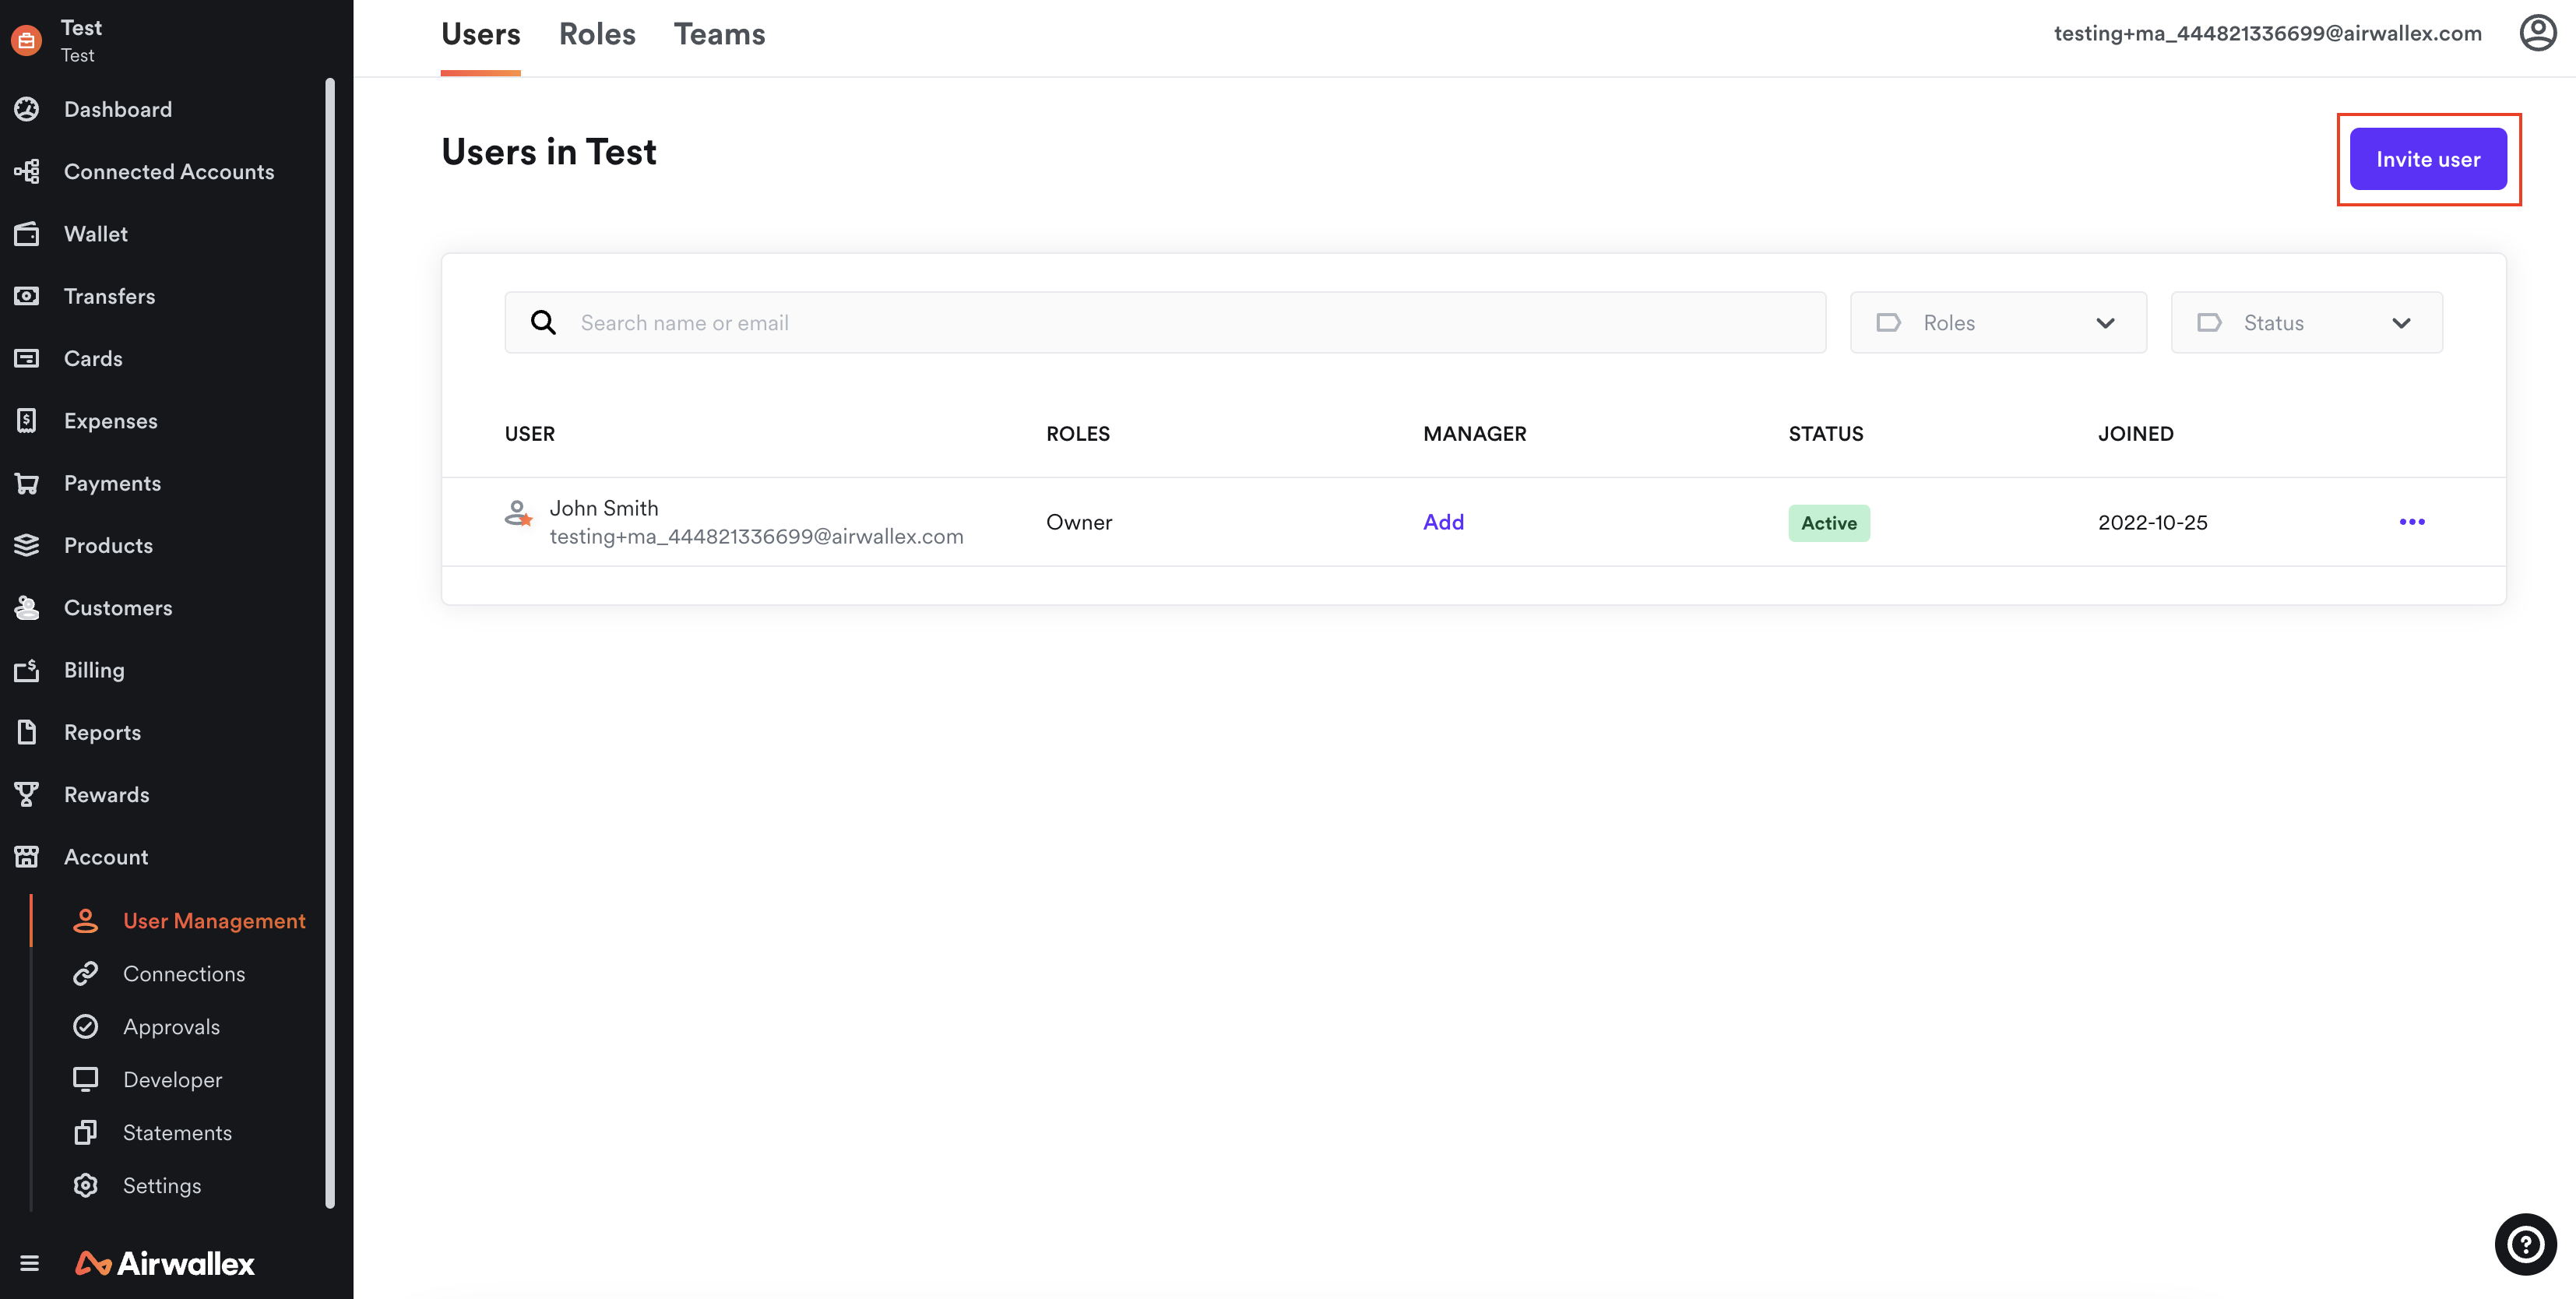Click the Rewards trophy icon
Screen dimensions: 2576x1299
click(x=27, y=795)
